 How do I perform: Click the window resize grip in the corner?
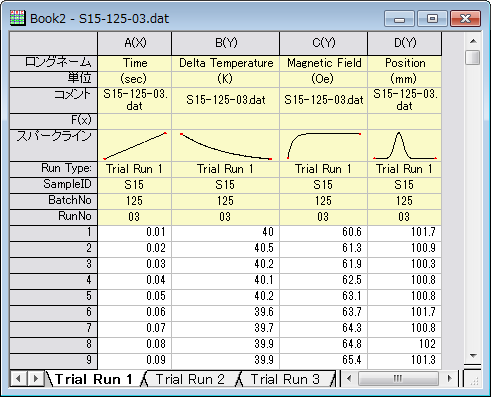[474, 380]
